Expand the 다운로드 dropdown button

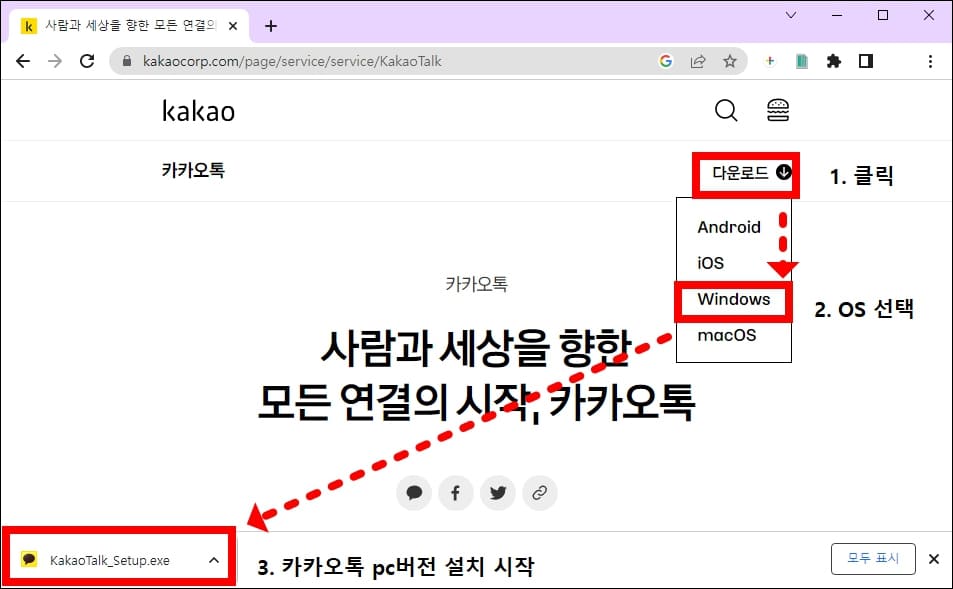point(747,172)
